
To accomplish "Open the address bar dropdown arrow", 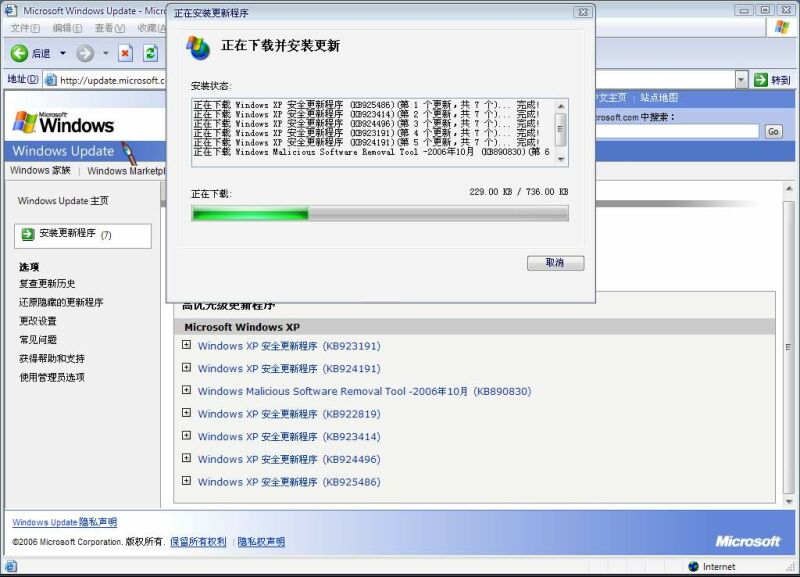I will coord(741,80).
